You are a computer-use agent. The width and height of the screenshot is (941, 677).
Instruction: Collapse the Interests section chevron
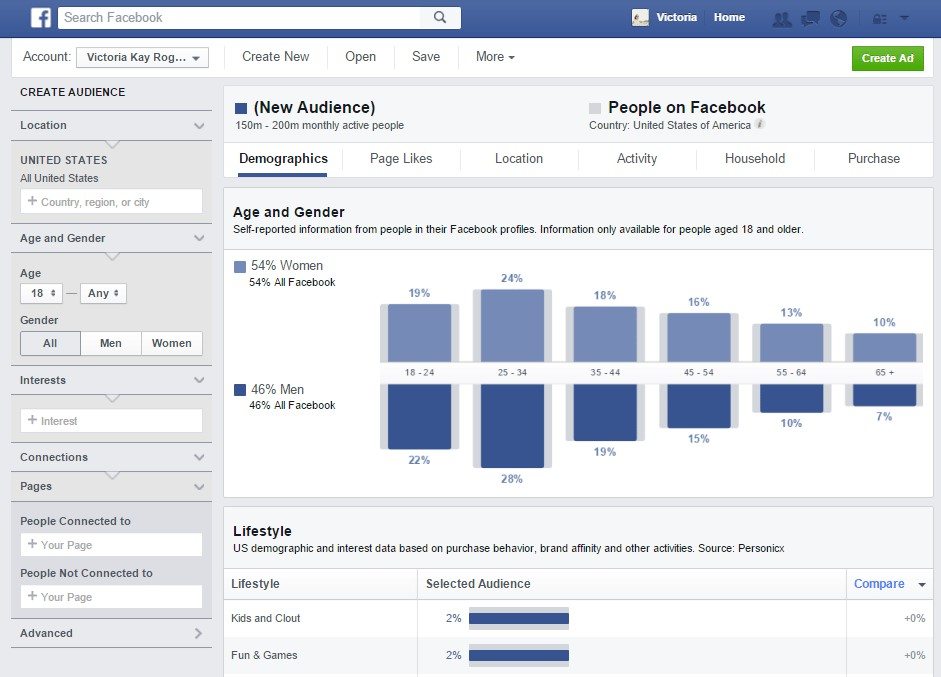[x=199, y=380]
